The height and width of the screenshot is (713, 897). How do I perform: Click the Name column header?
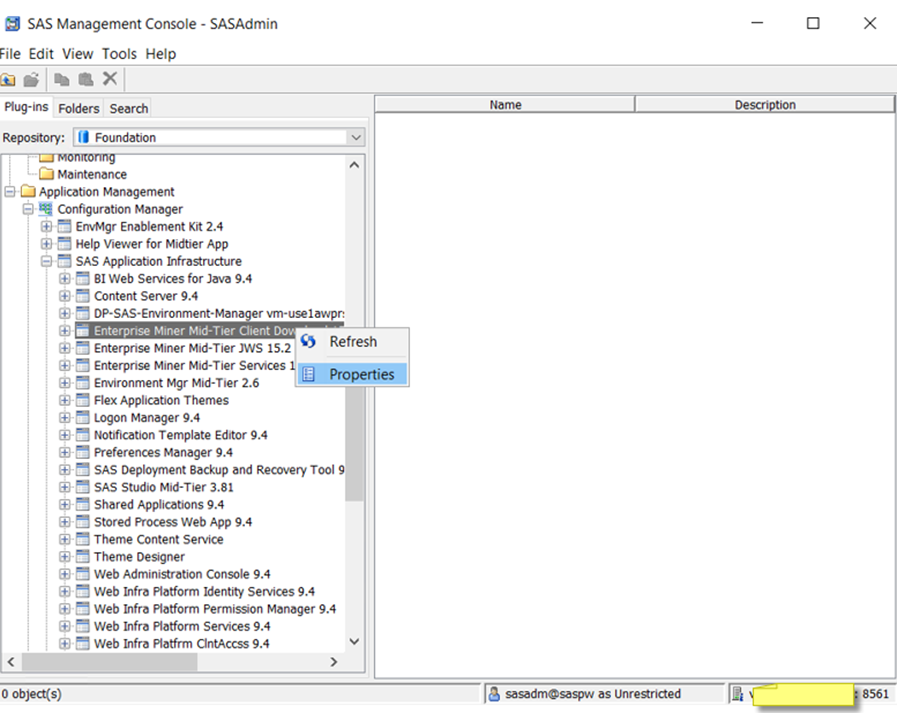(505, 104)
